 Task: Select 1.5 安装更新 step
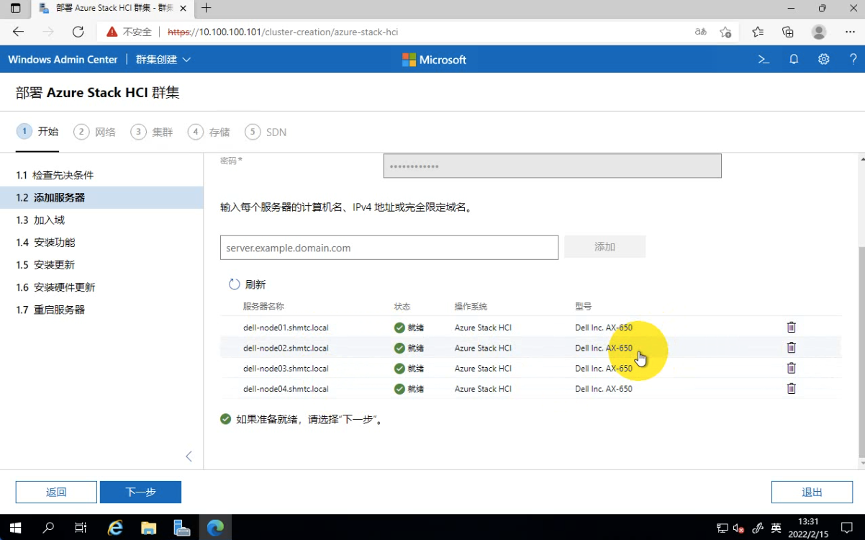(x=102, y=265)
